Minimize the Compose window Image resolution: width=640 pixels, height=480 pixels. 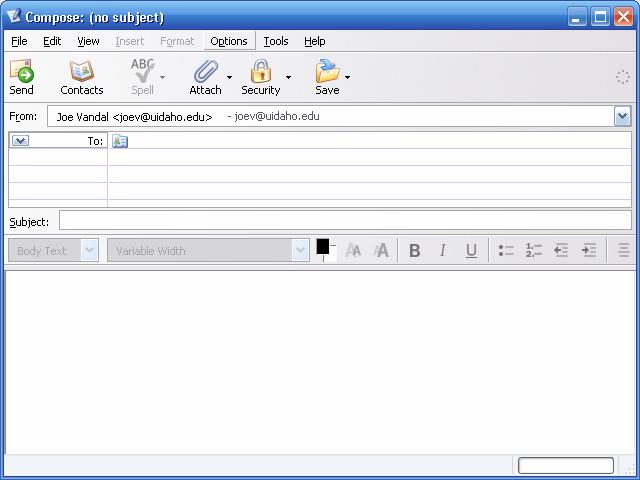(x=577, y=17)
